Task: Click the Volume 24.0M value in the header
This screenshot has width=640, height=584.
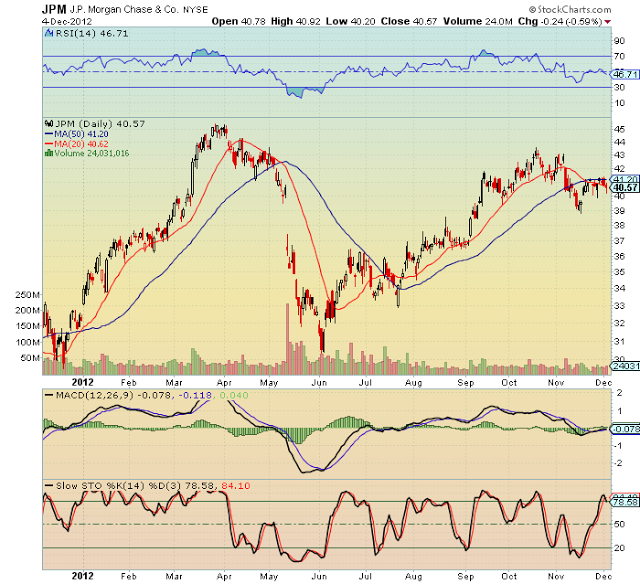Action: point(478,22)
